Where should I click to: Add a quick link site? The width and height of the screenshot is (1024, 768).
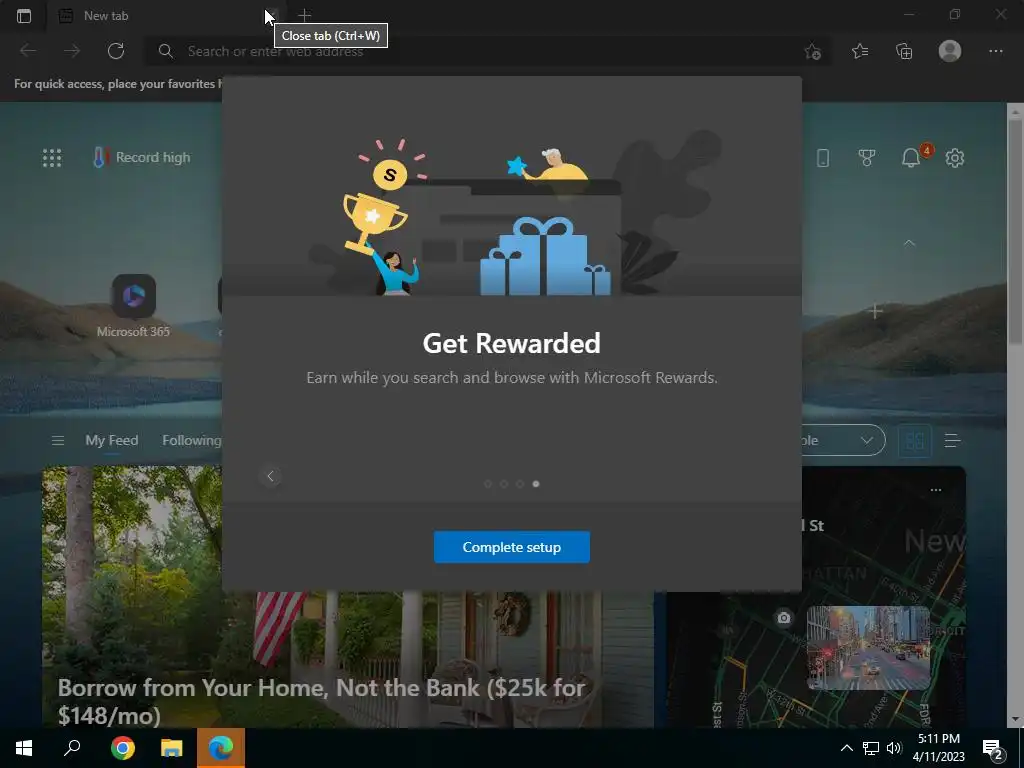(x=875, y=312)
